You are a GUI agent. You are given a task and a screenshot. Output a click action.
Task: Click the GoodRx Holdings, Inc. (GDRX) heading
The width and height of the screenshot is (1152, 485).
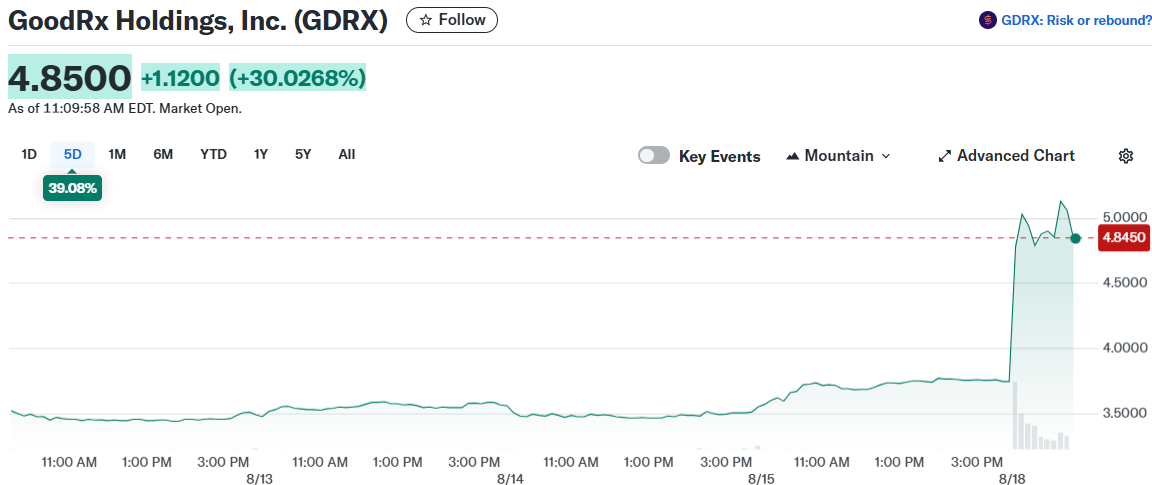[198, 21]
